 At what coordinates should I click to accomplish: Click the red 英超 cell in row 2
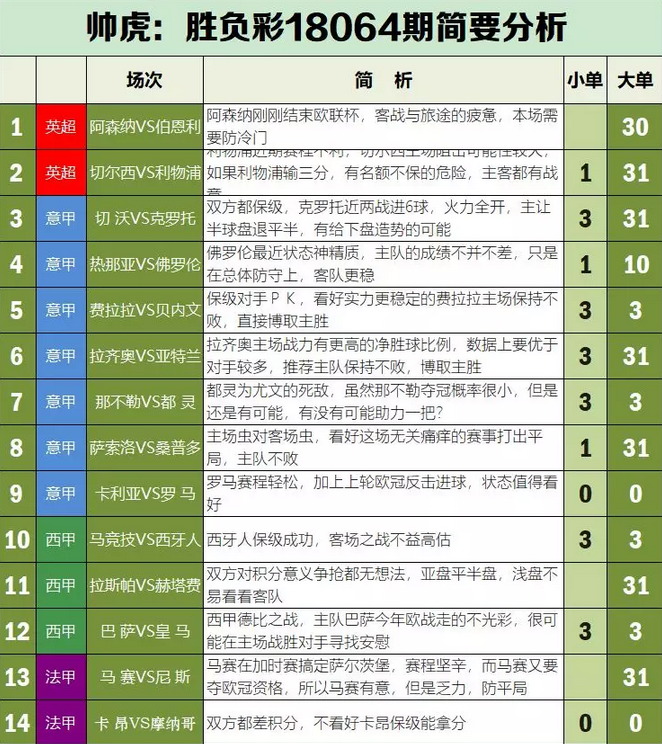[61, 173]
